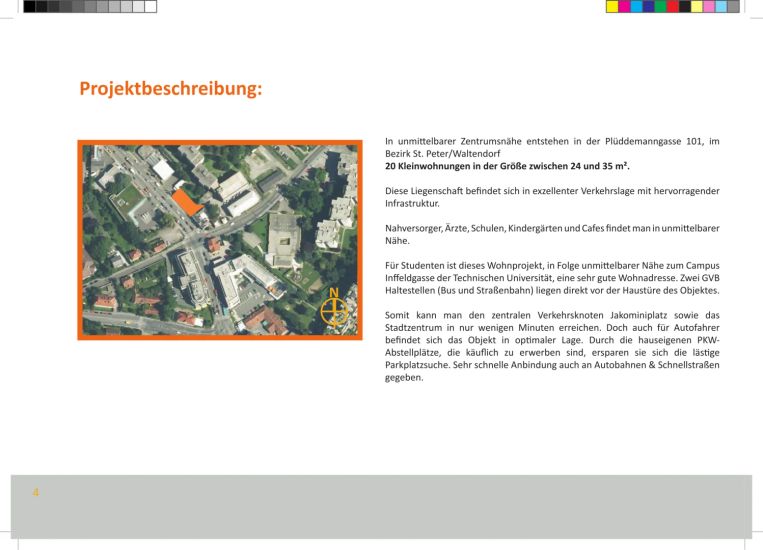Select the red swatch in the color bar
The width and height of the screenshot is (763, 550).
[673, 6]
